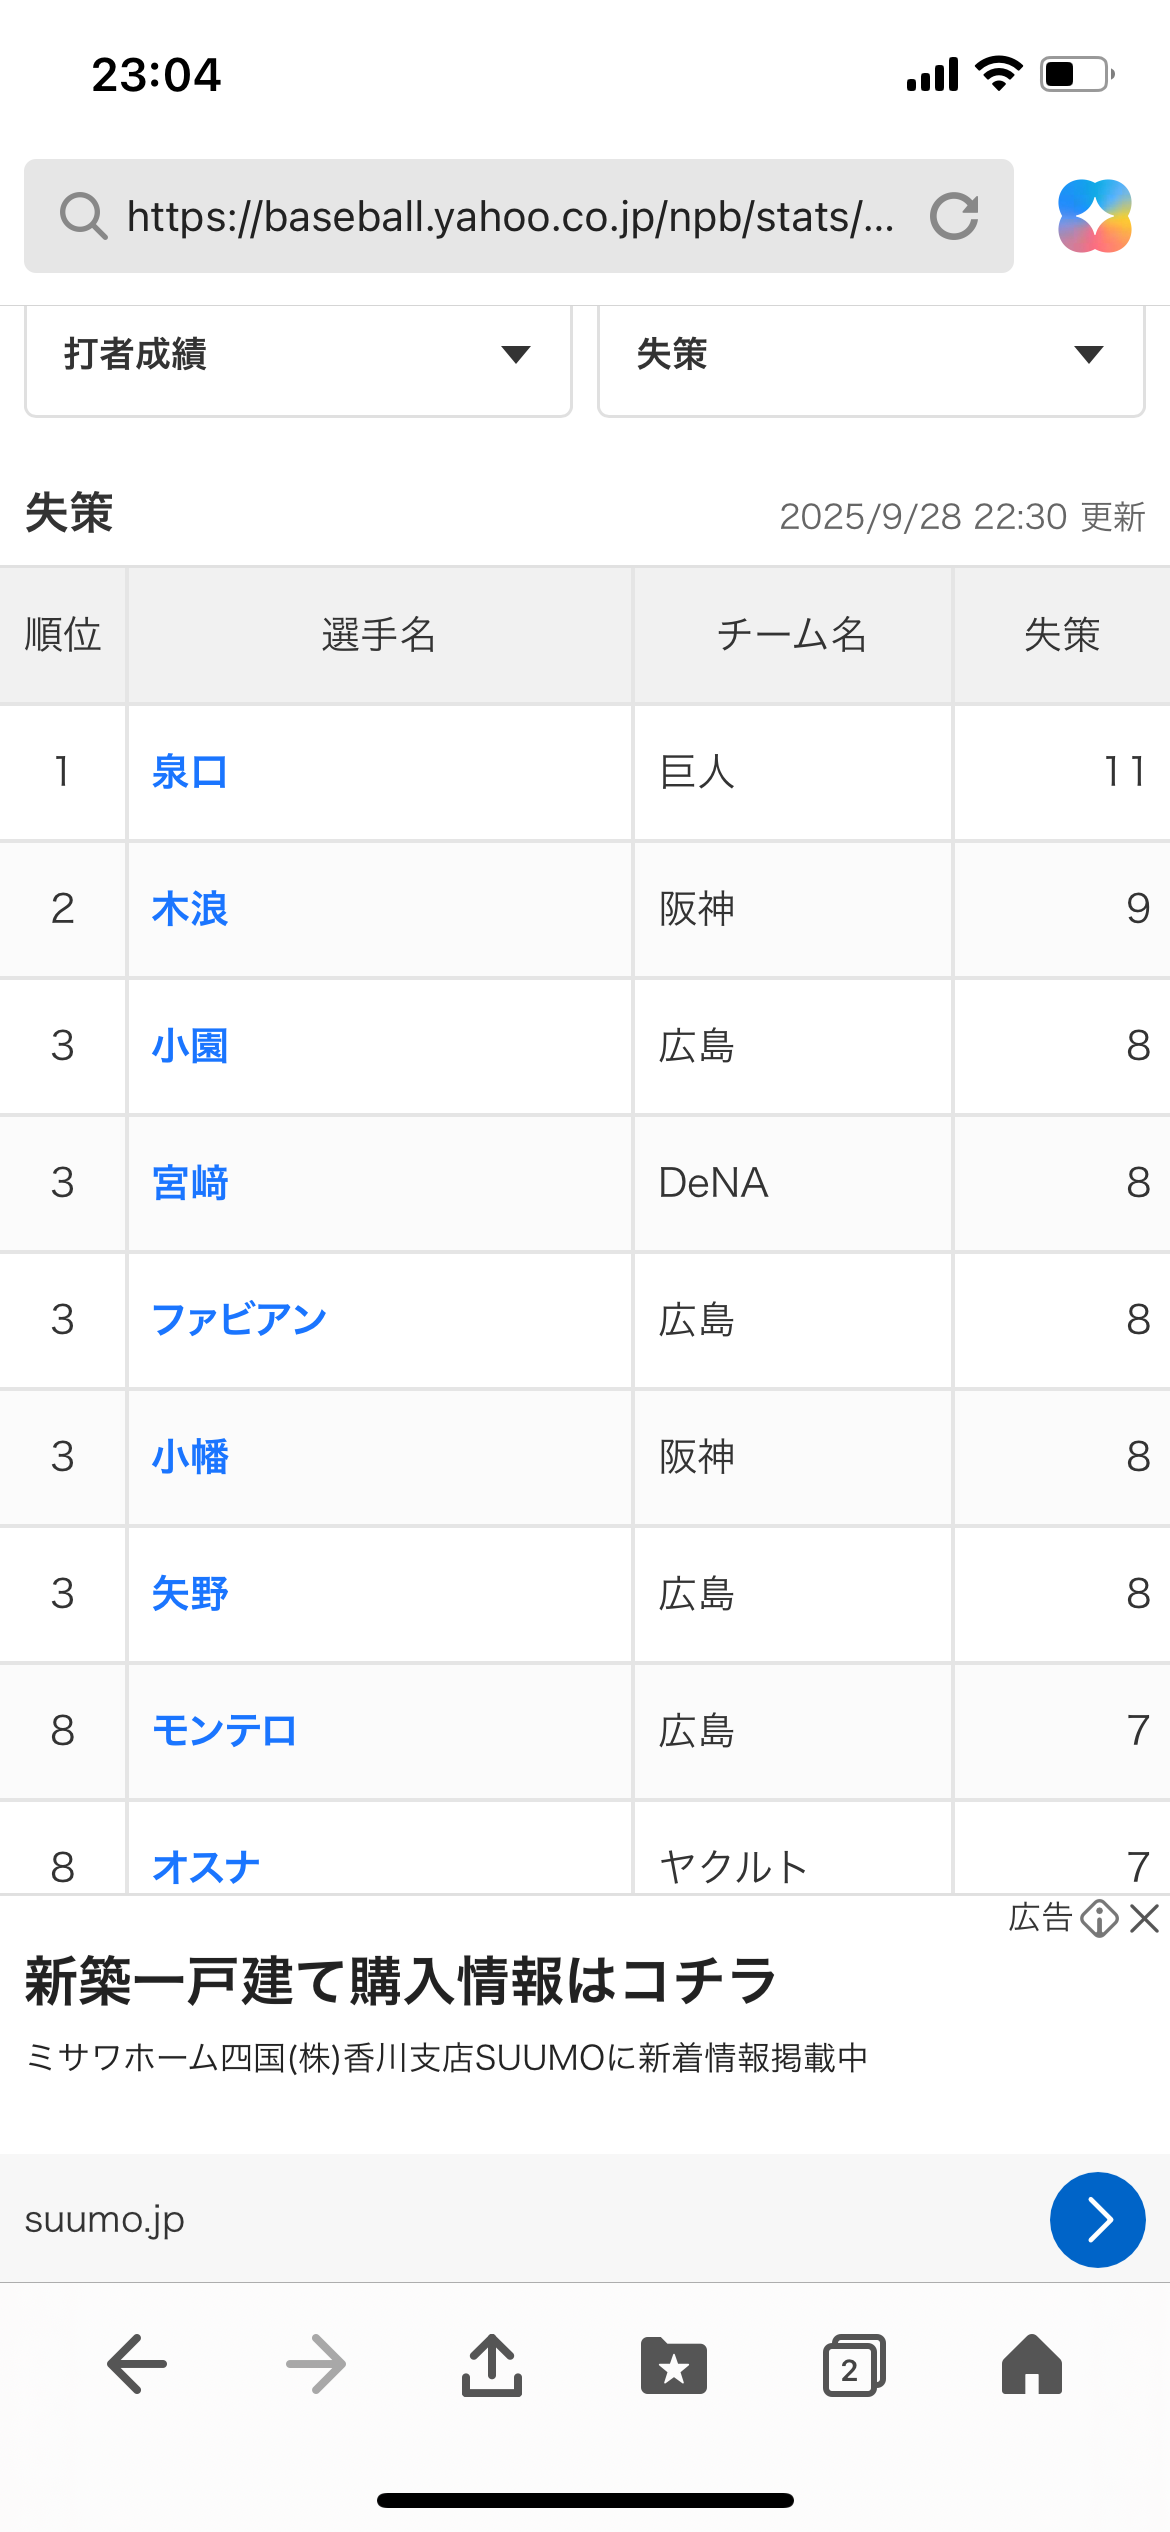This screenshot has height=2532, width=1170.
Task: Tap the ad info icon
Action: pos(1099,1918)
